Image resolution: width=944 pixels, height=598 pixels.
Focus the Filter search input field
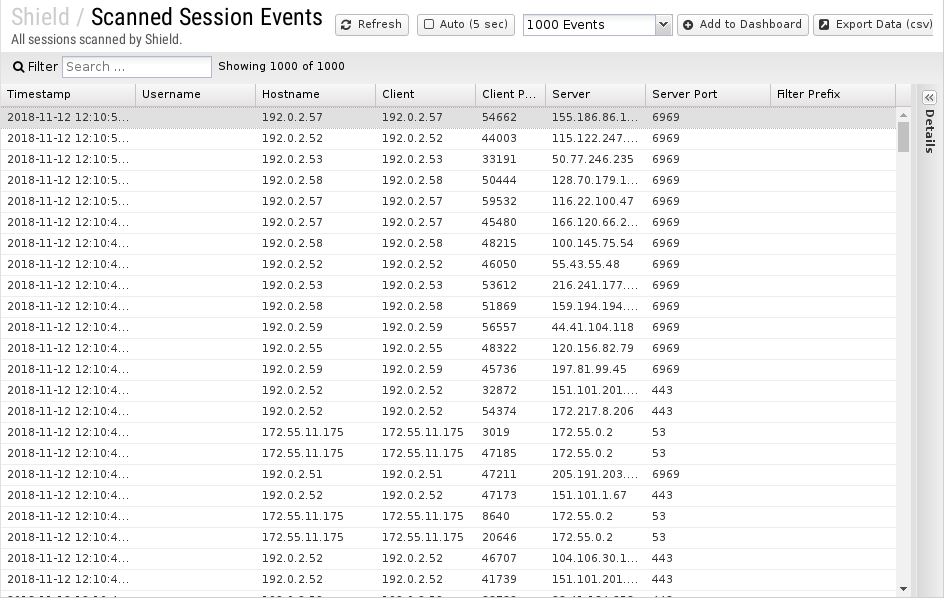pyautogui.click(x=137, y=67)
